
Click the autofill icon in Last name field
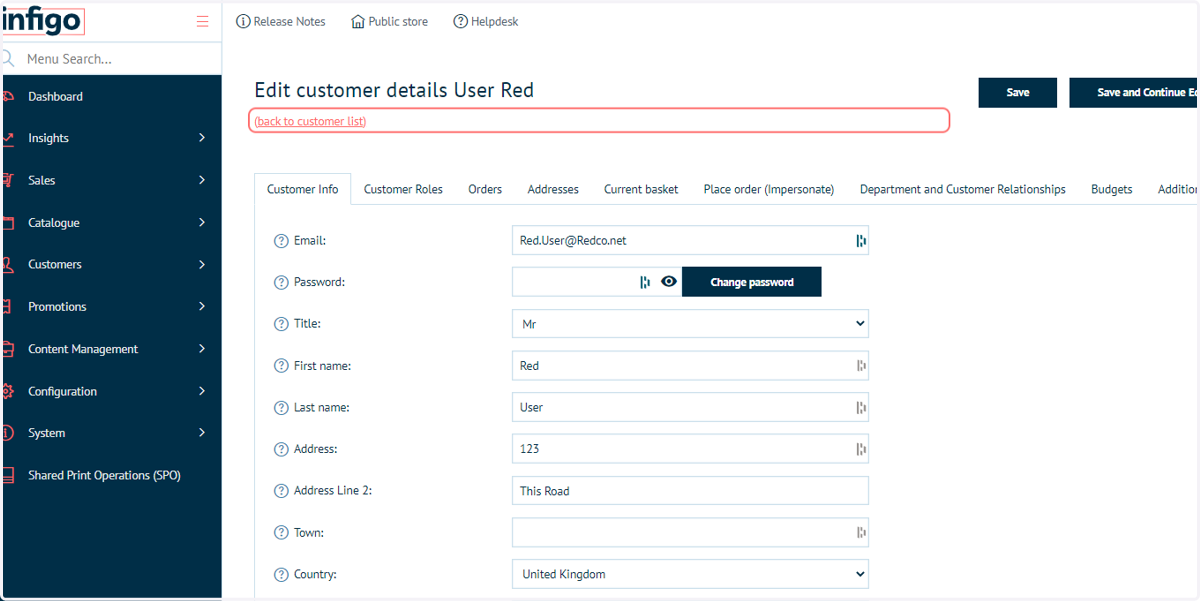(x=861, y=408)
